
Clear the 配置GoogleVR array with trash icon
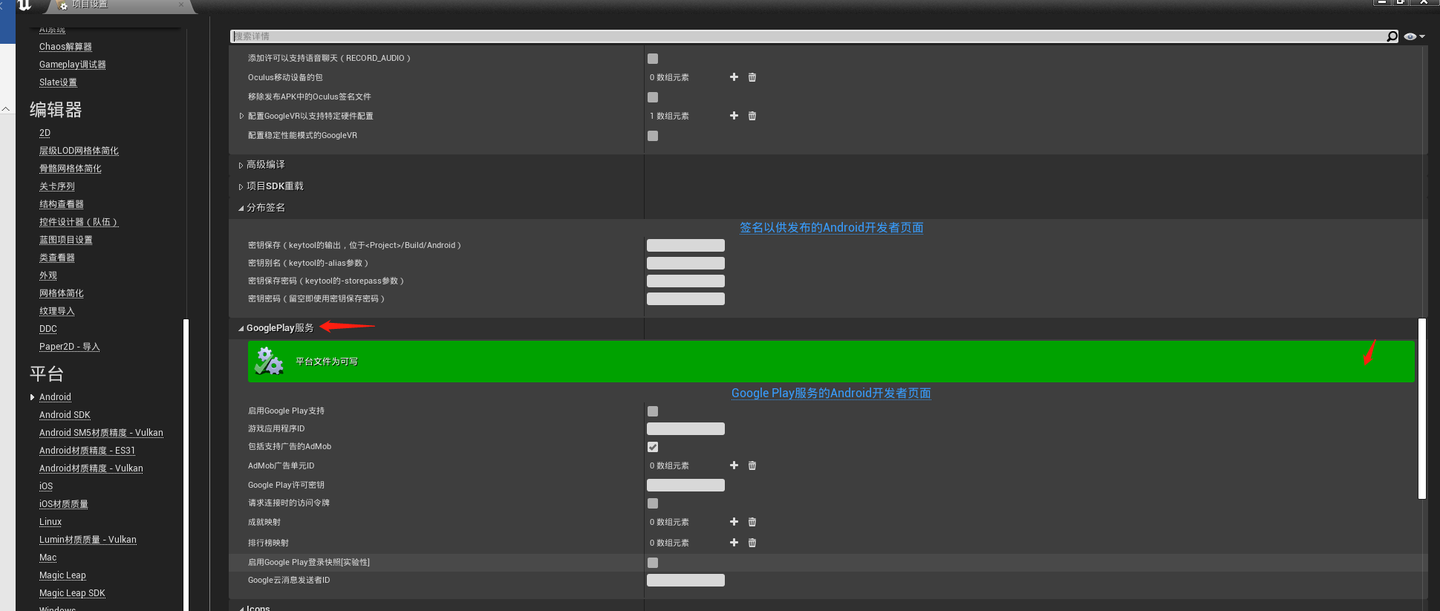(752, 116)
